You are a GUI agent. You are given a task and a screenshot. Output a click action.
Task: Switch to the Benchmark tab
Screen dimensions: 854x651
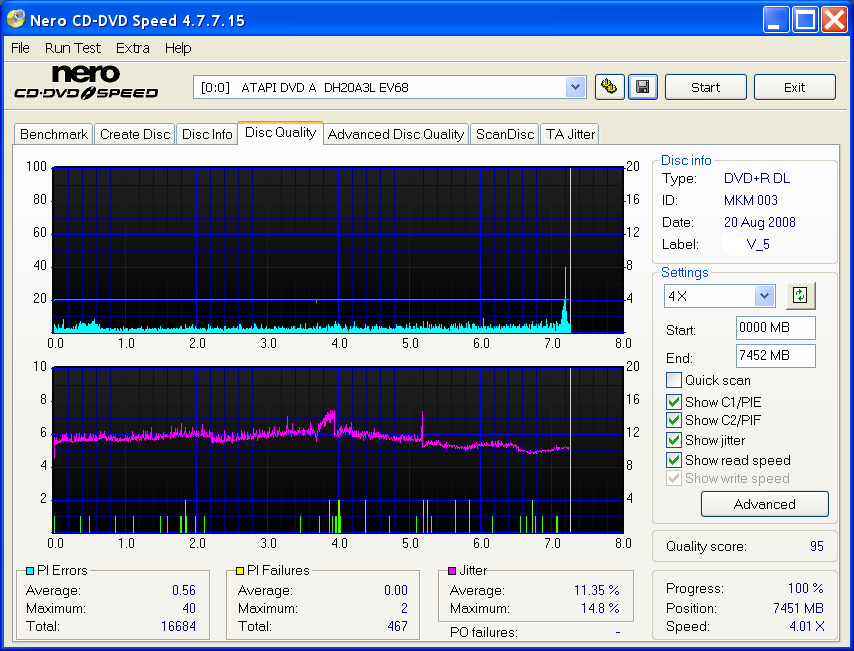(x=53, y=133)
